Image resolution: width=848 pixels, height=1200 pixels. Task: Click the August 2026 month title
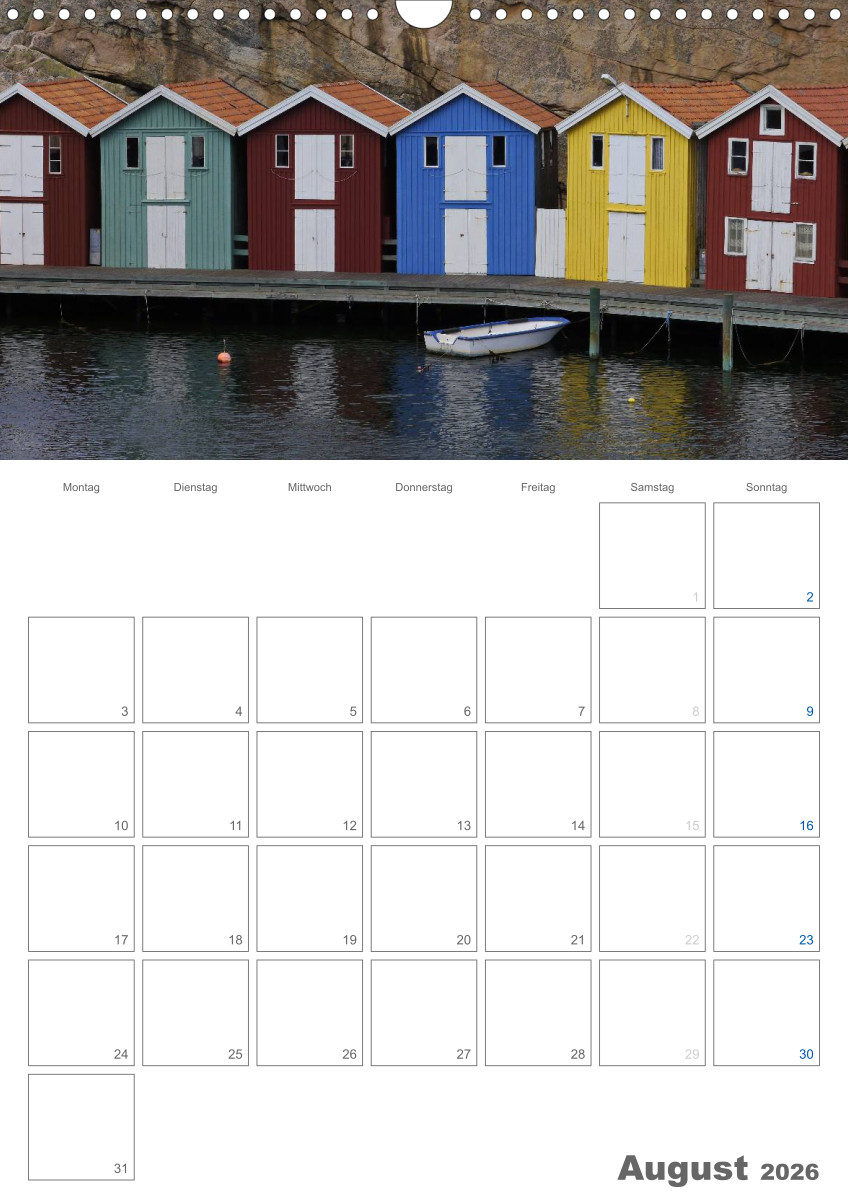click(718, 1169)
